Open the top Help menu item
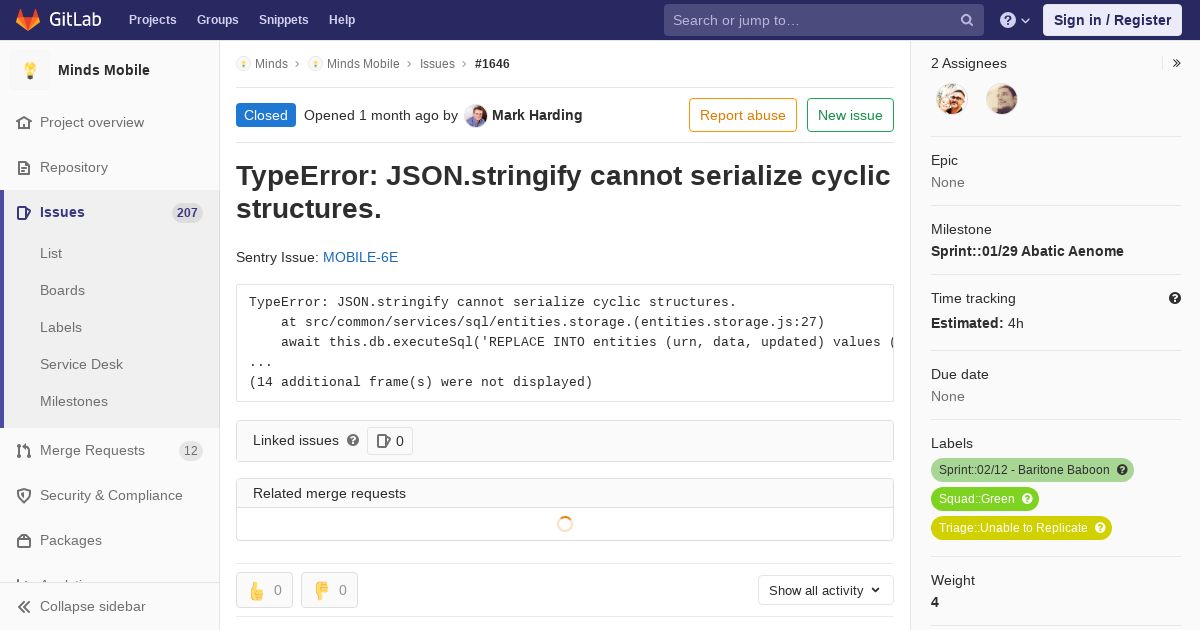This screenshot has height=630, width=1200. [x=342, y=20]
